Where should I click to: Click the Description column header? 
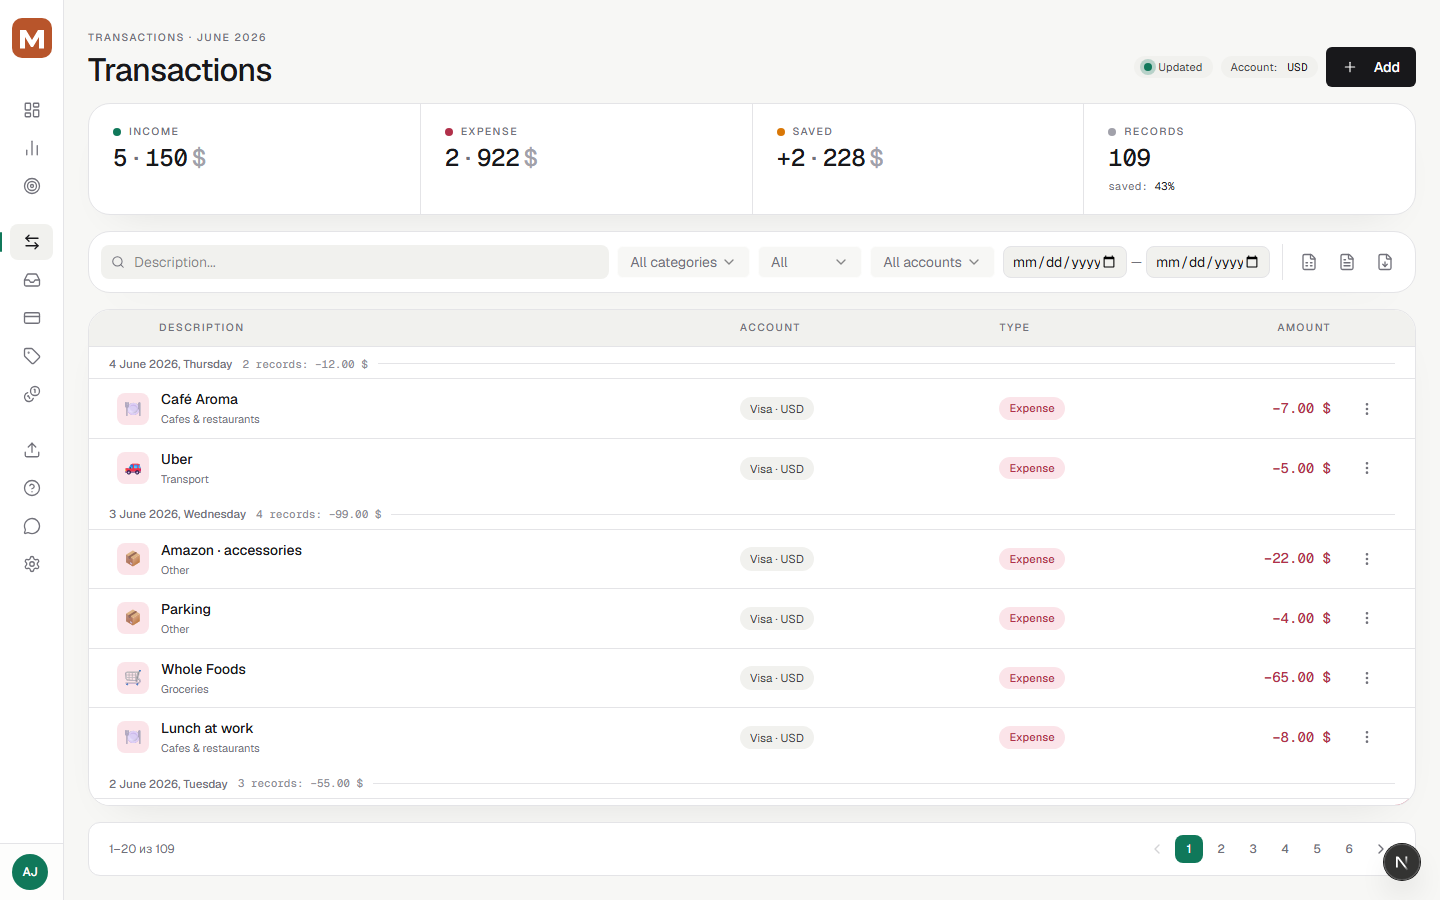click(x=201, y=328)
